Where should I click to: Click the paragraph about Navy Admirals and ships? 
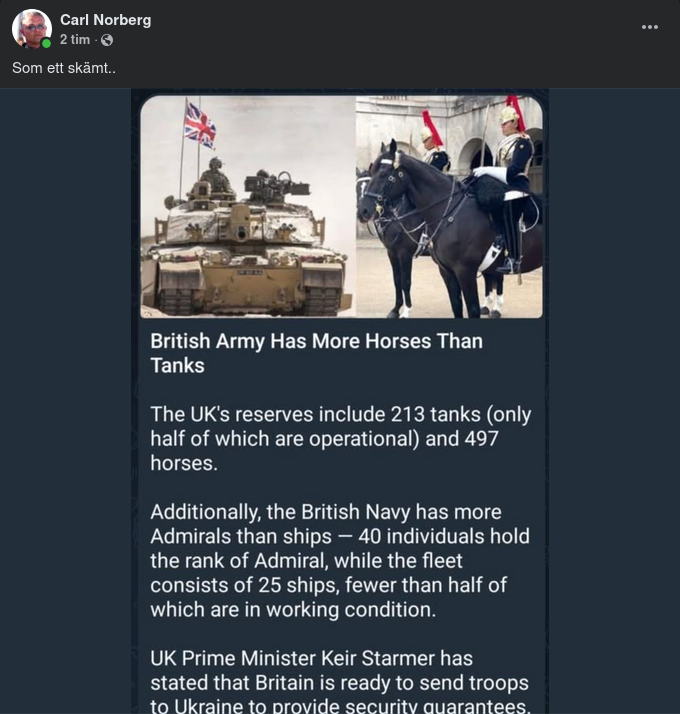click(340, 560)
